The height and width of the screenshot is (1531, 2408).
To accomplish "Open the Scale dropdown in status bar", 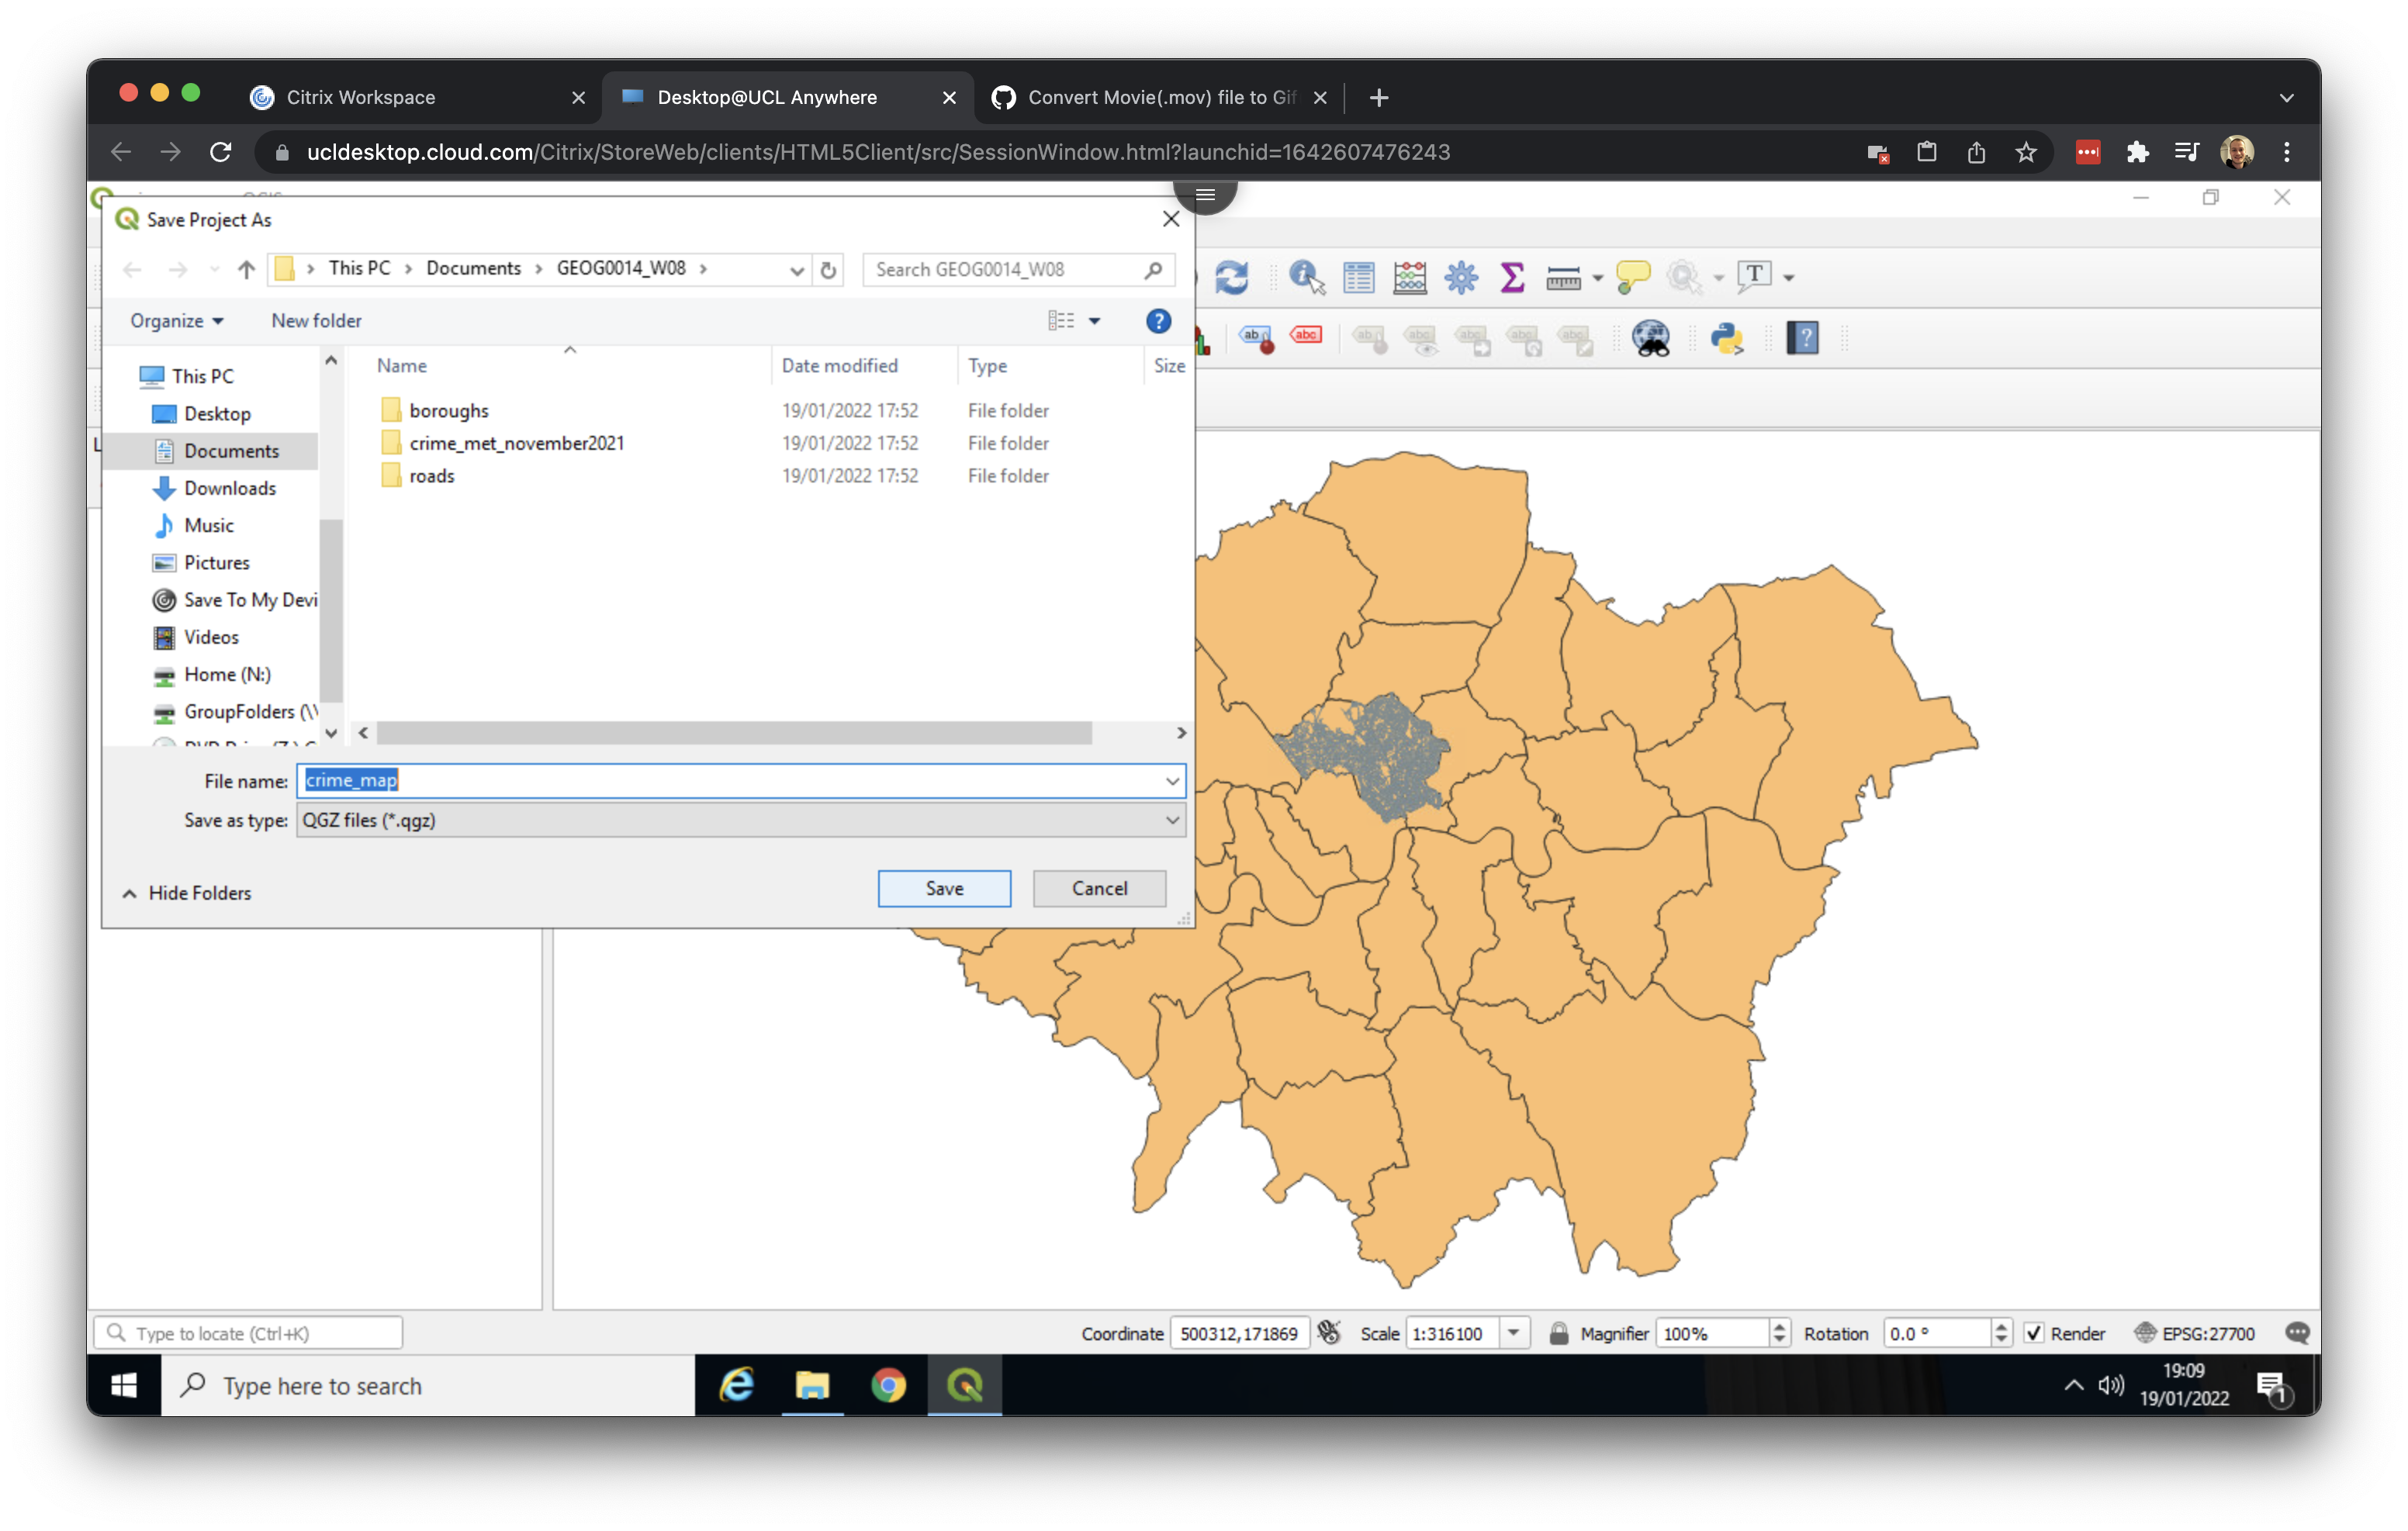I will 1515,1333.
